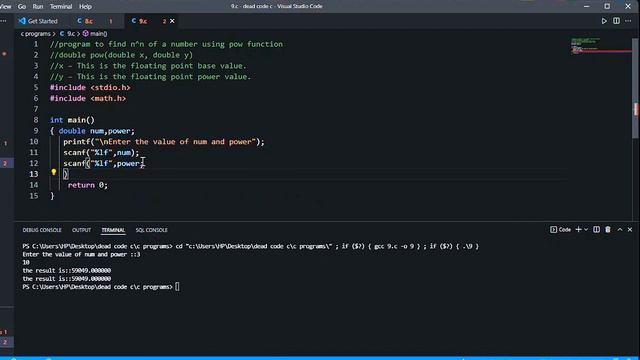Click the comment about pow function

[x=167, y=44]
